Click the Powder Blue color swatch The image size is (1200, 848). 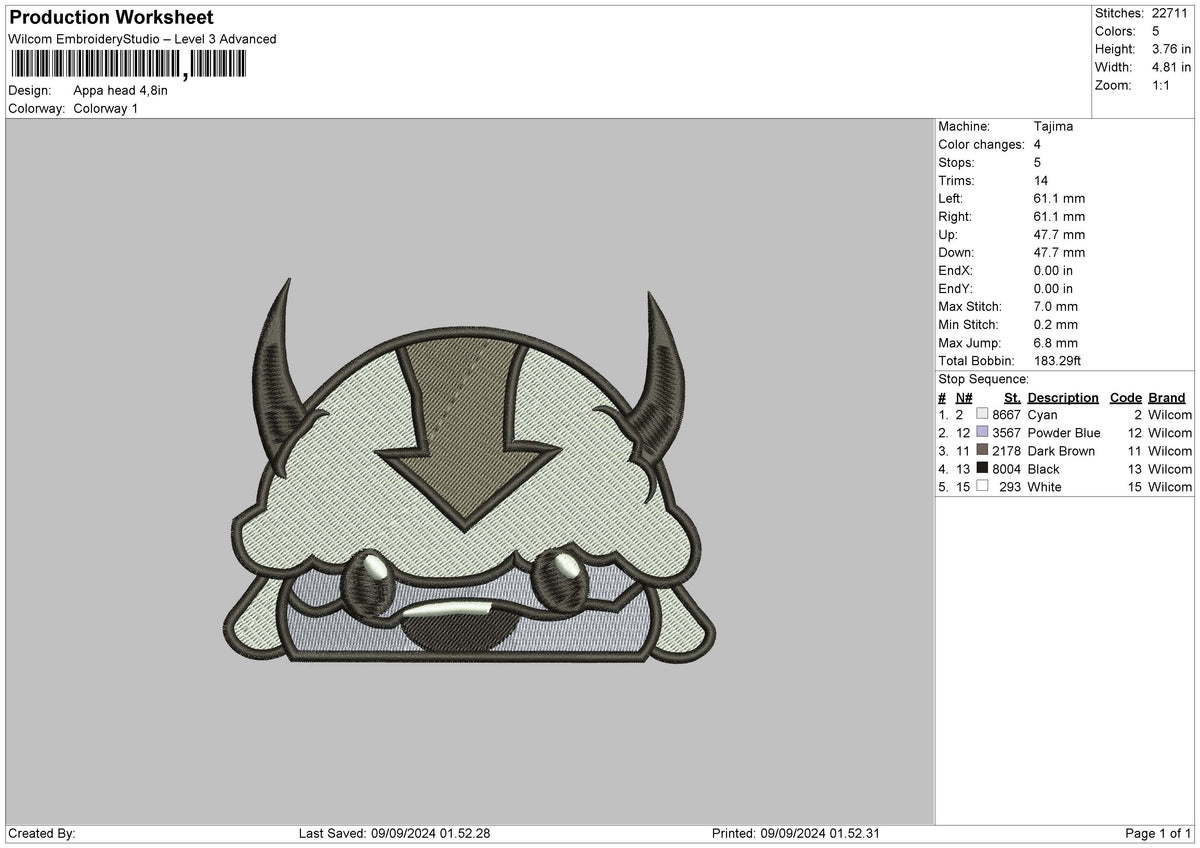tap(984, 433)
